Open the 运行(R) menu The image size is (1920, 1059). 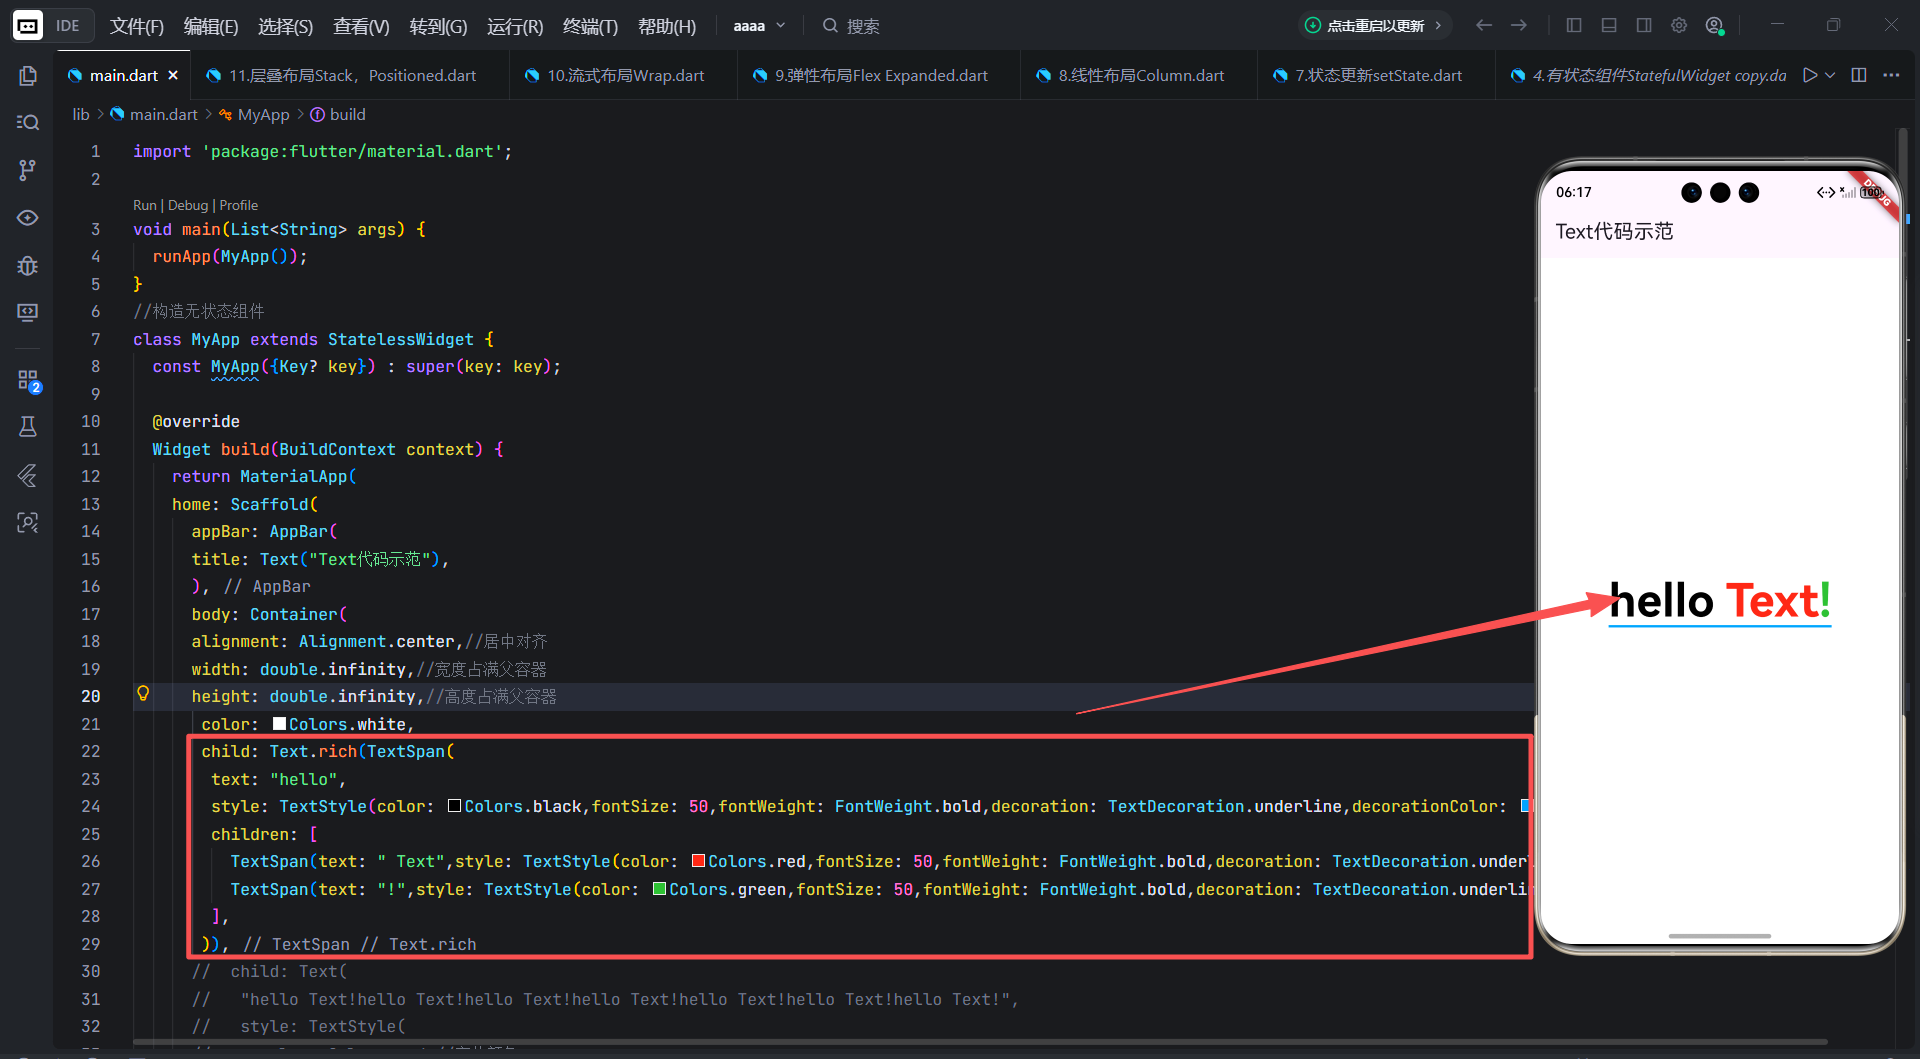coord(515,26)
